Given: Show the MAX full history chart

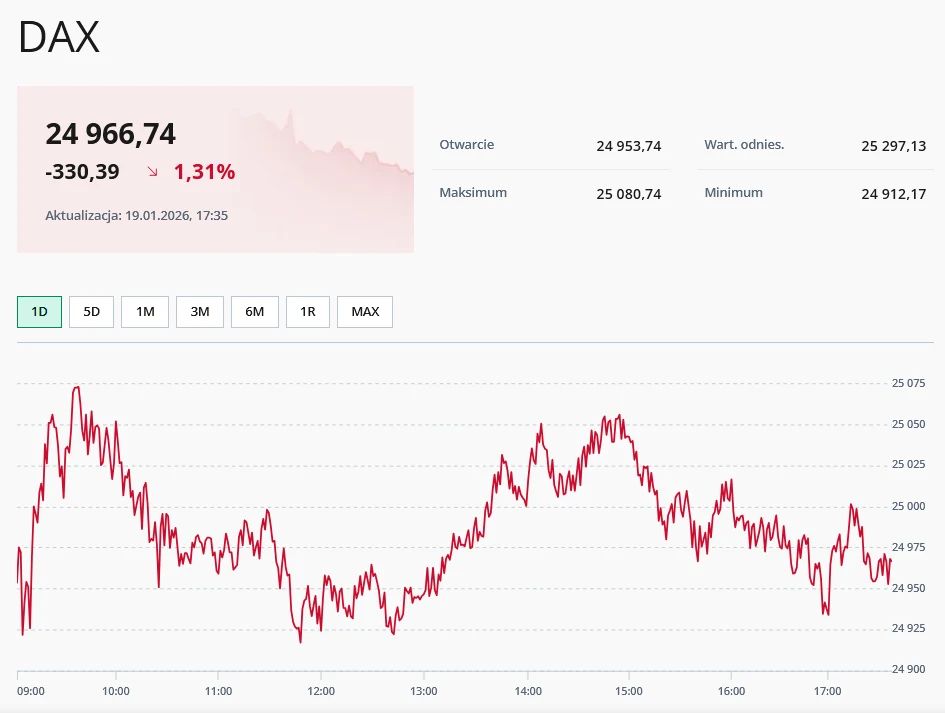Looking at the screenshot, I should point(364,311).
